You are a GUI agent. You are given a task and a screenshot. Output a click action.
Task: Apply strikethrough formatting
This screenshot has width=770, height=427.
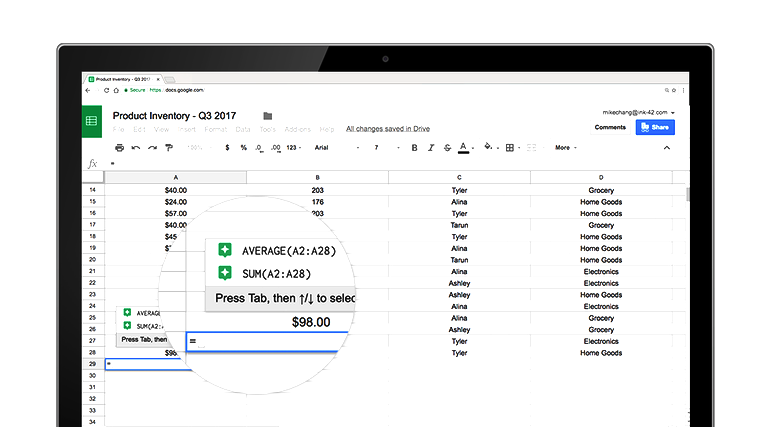coord(447,147)
